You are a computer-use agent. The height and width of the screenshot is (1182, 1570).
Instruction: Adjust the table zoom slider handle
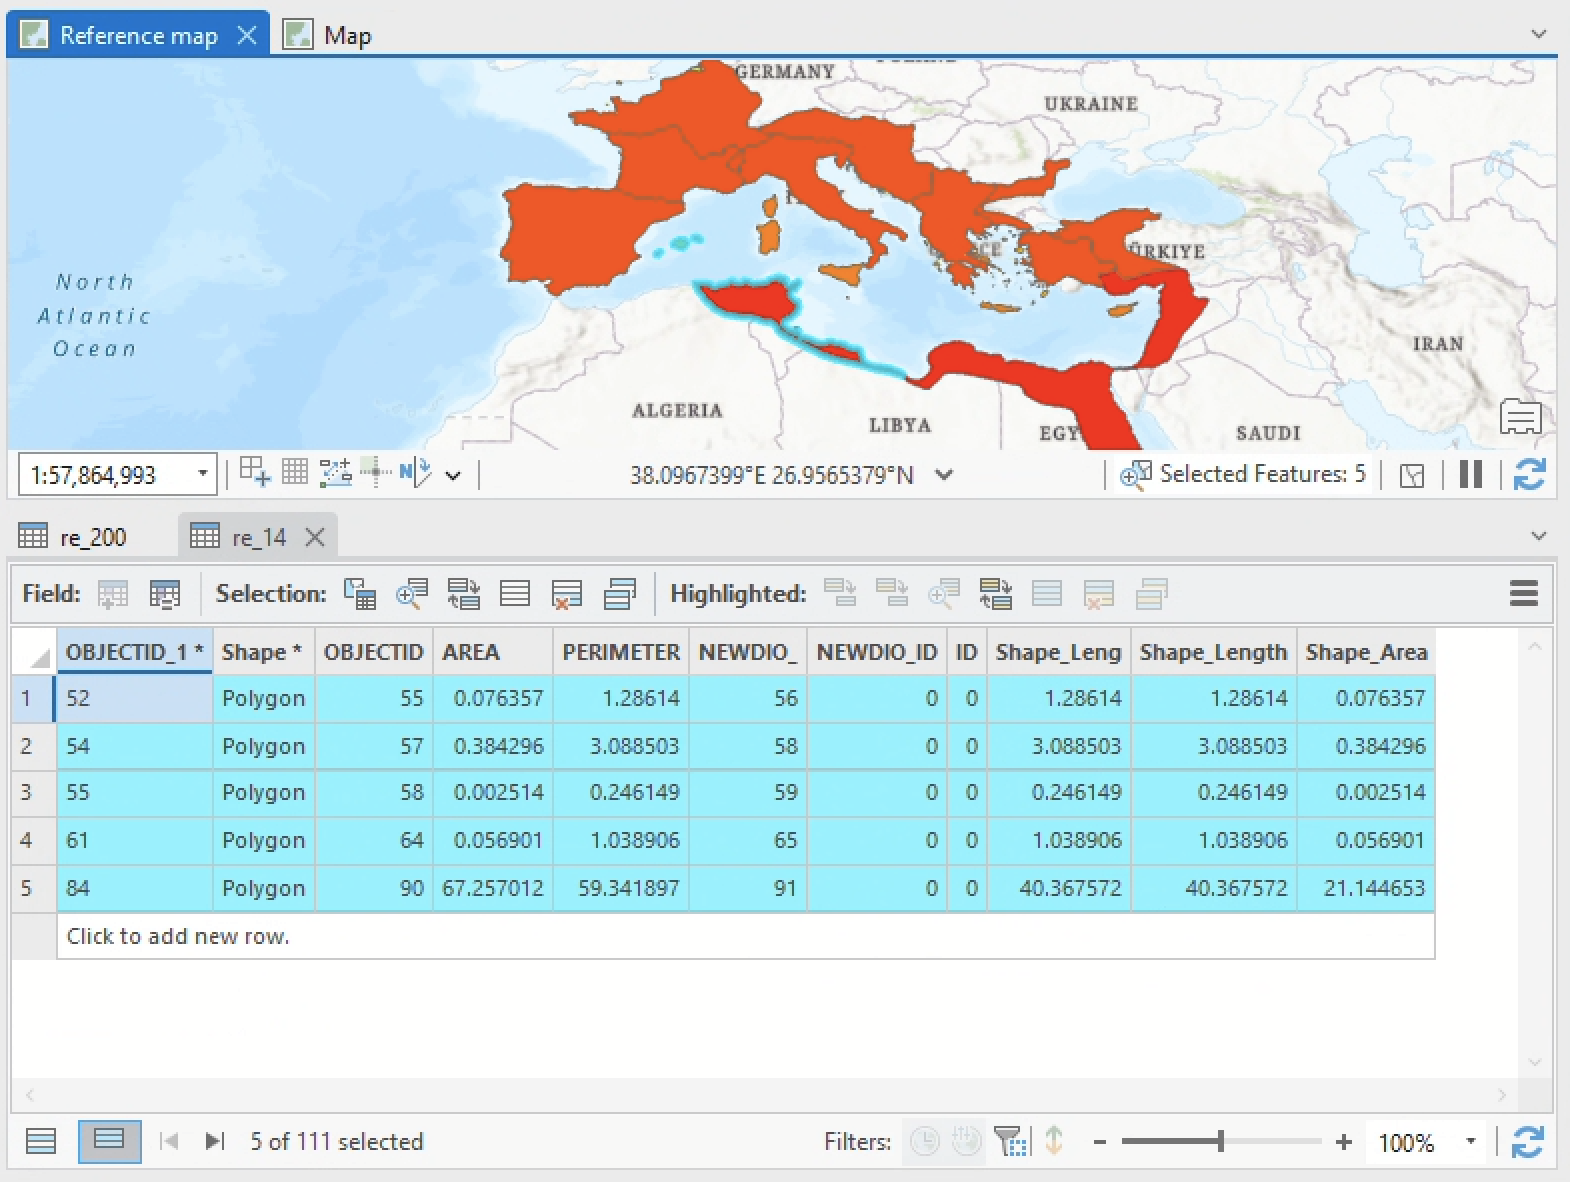[1220, 1142]
